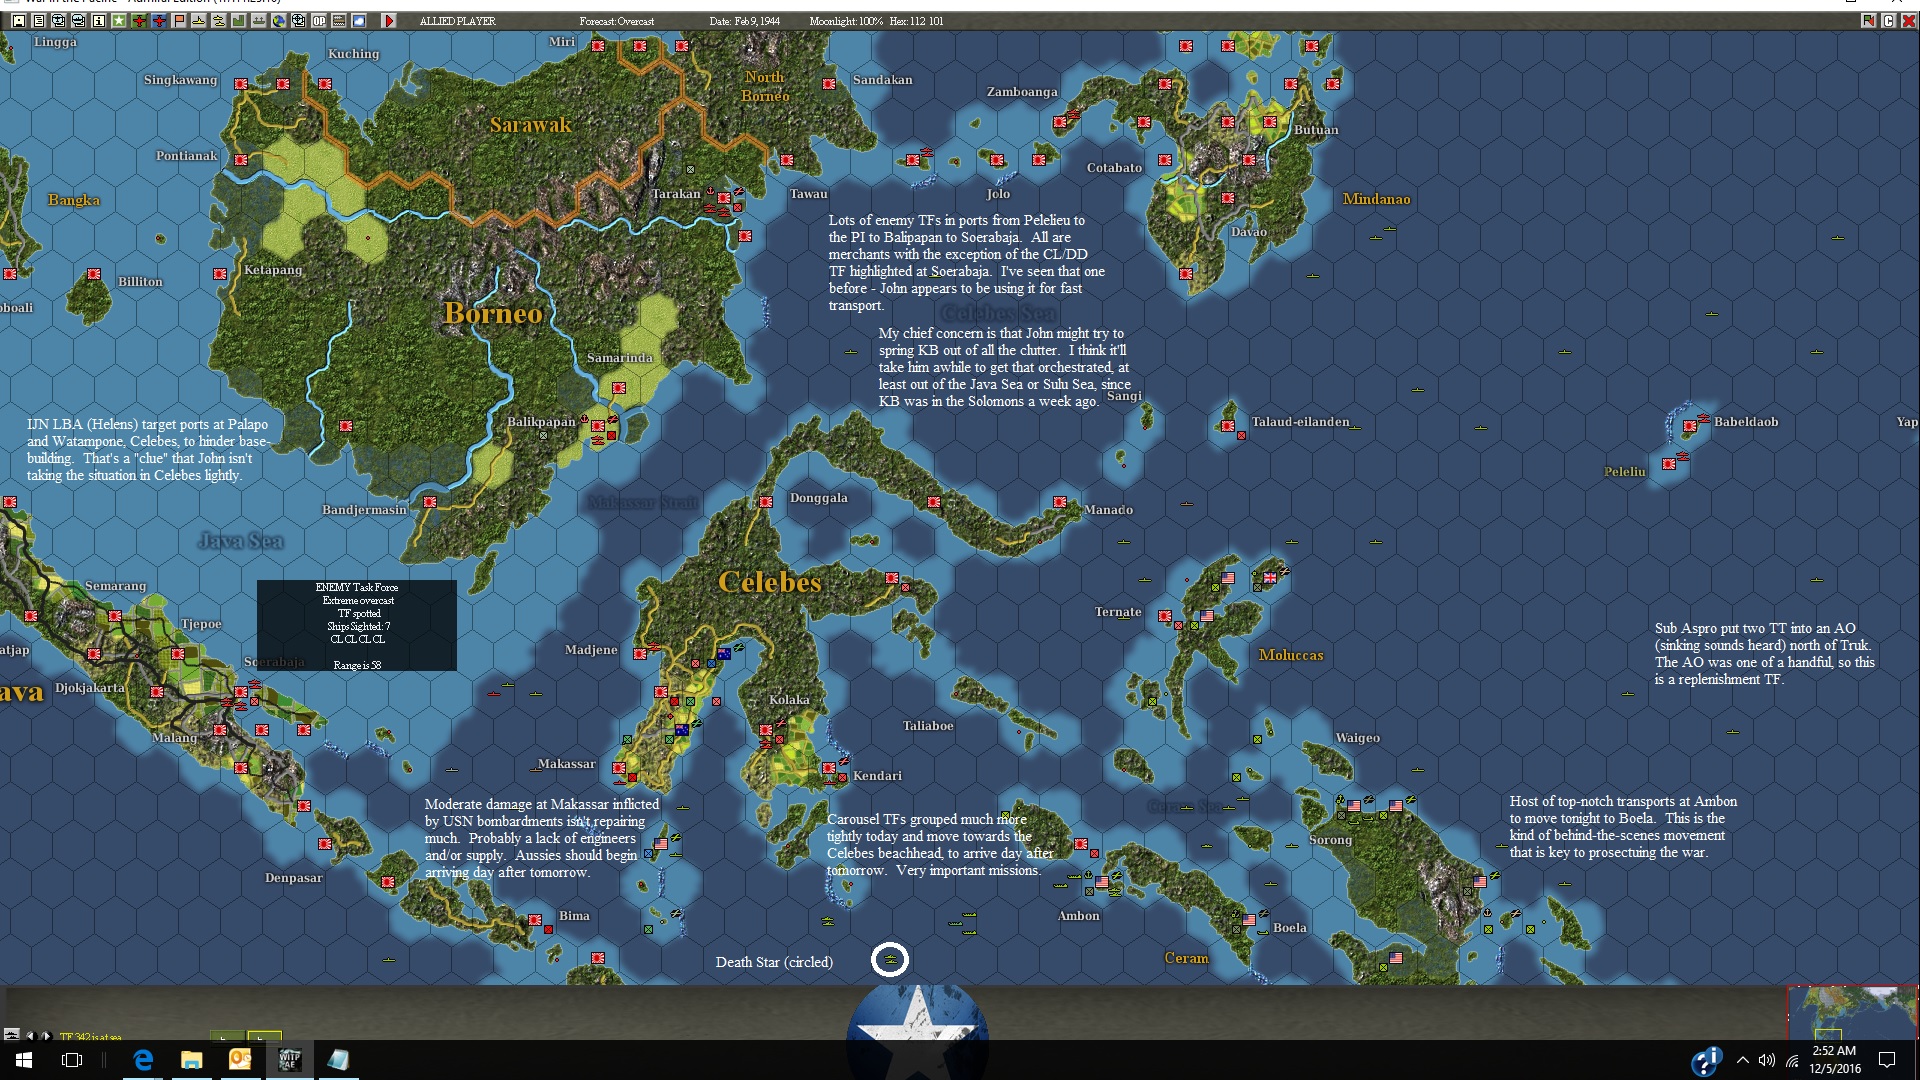Screen dimensions: 1920x1080
Task: Open the weather cloud toolbar icon
Action: (359, 21)
